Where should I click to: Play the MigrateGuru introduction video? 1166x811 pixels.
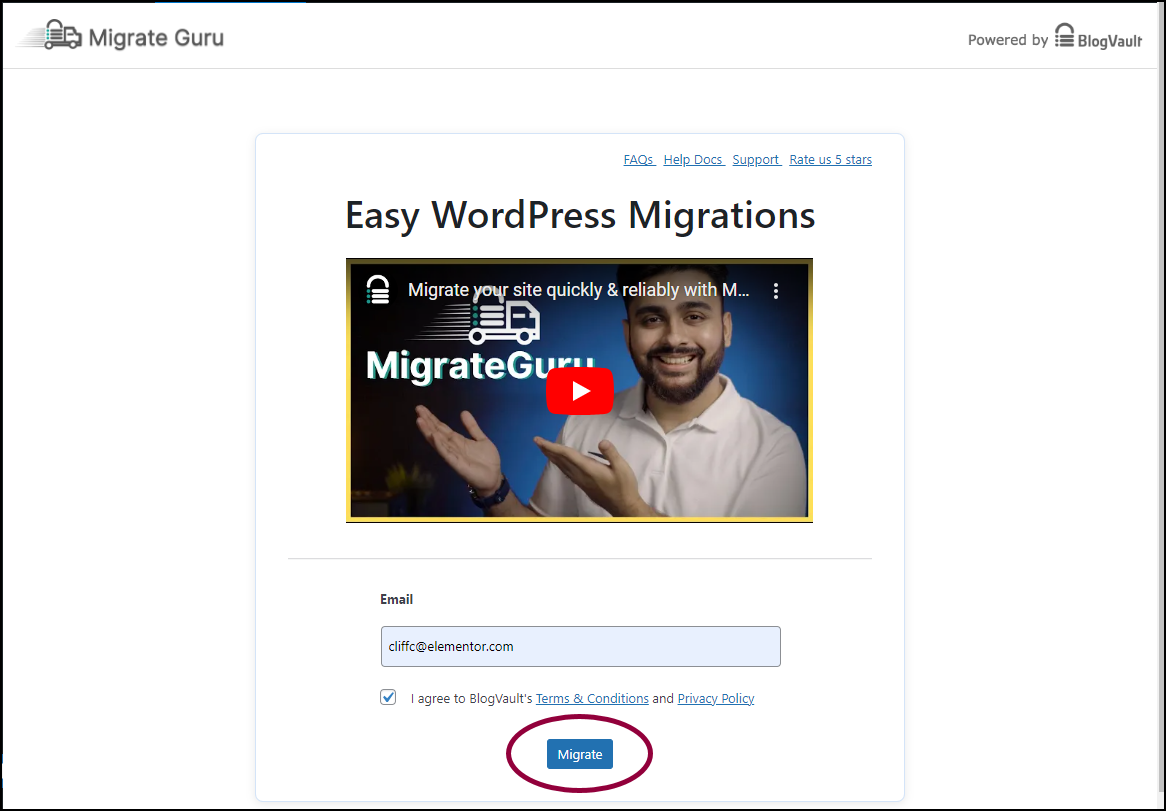point(580,391)
